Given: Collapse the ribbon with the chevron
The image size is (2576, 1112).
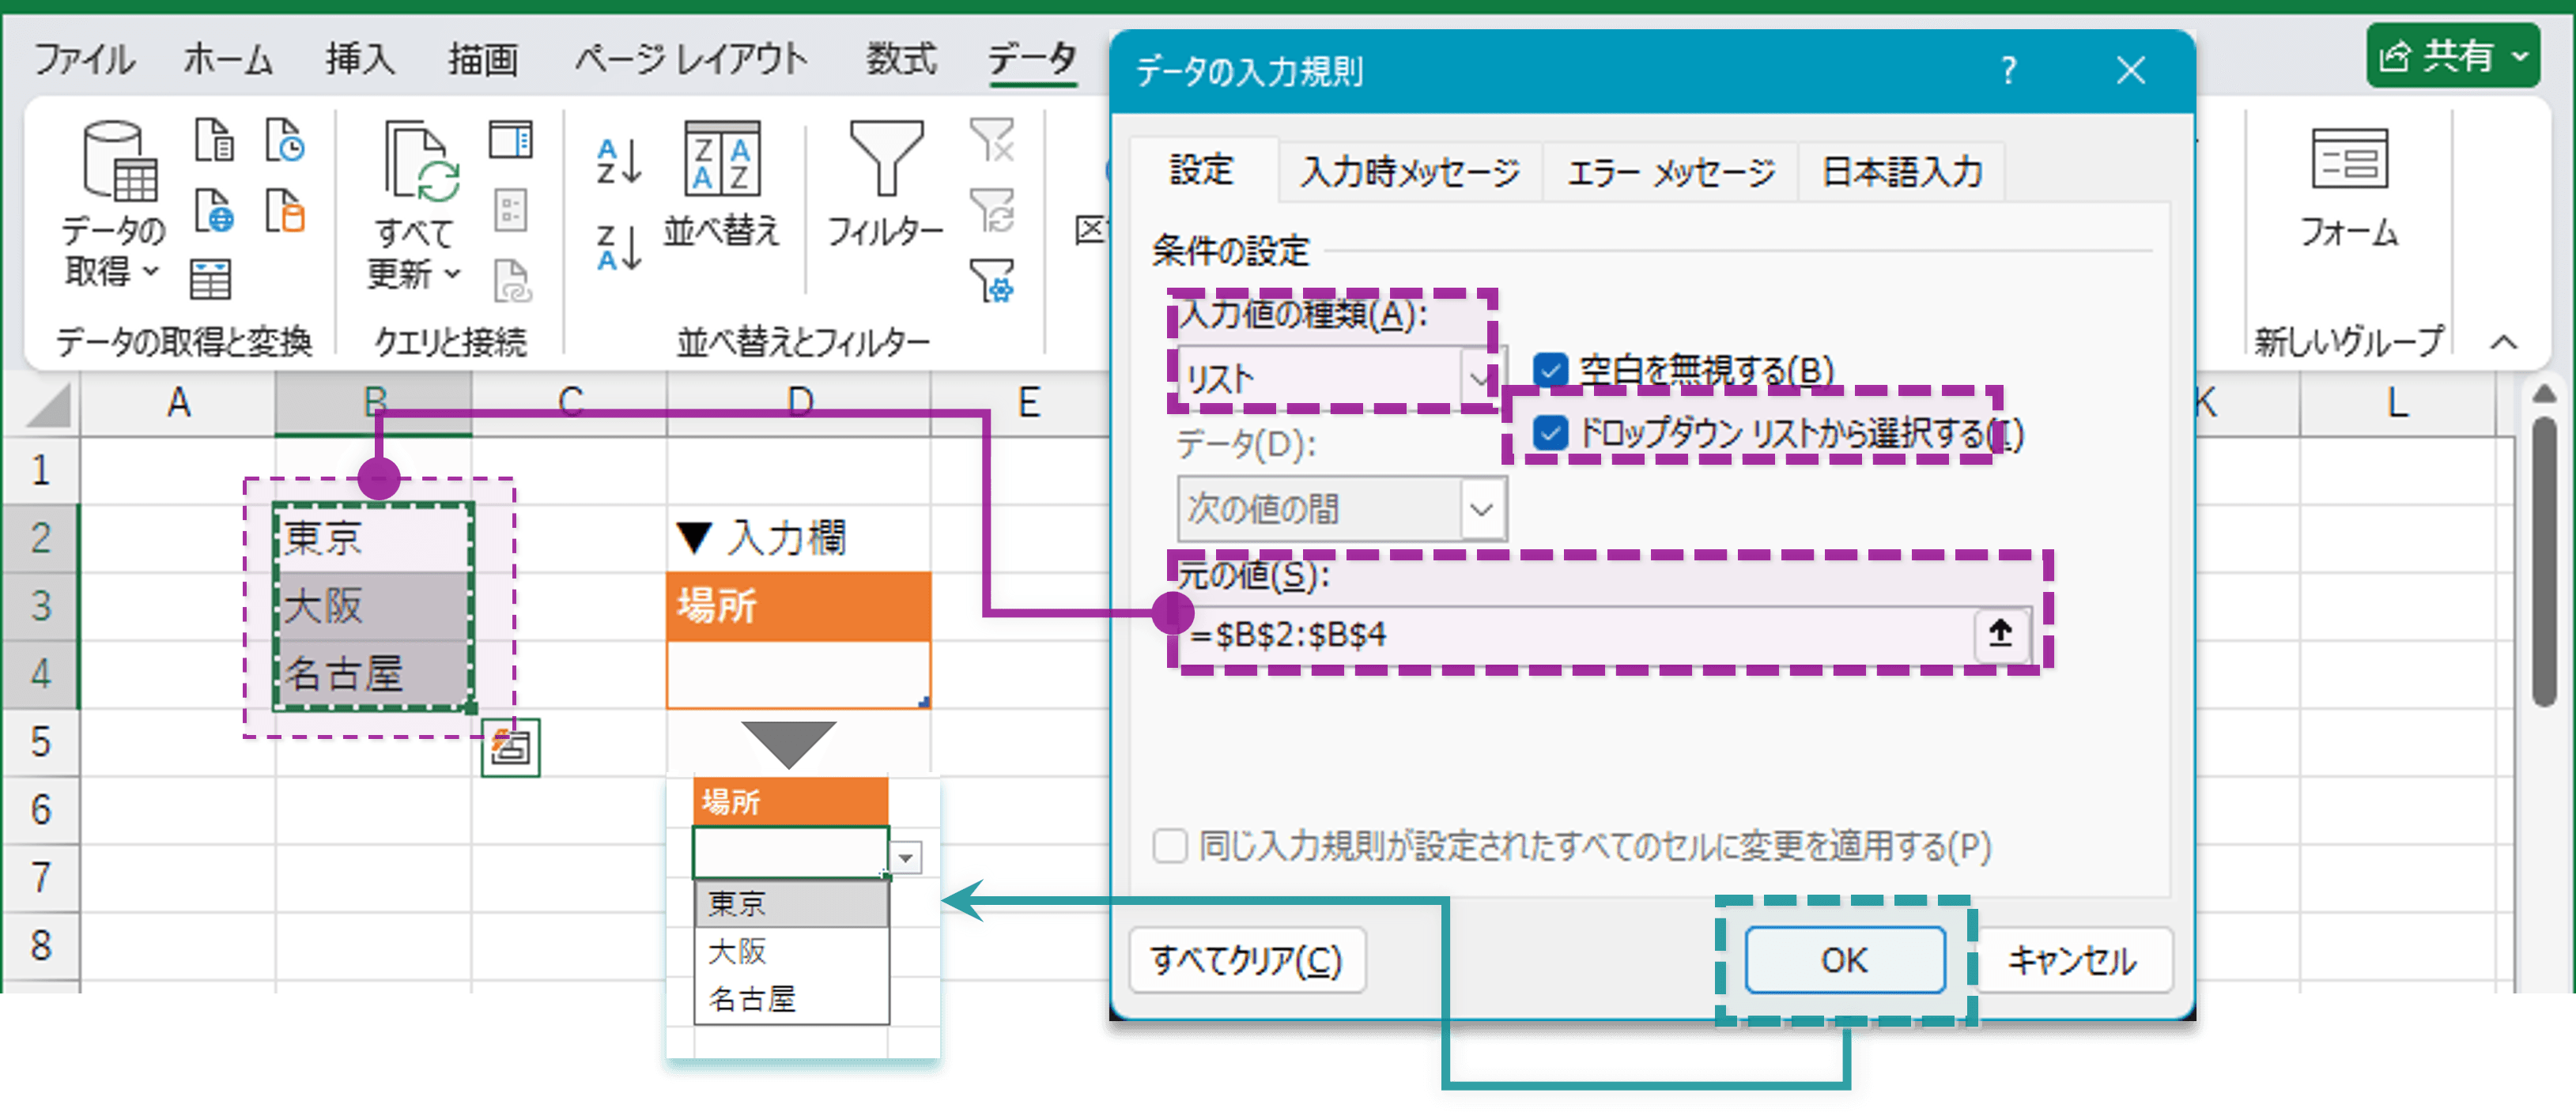Looking at the screenshot, I should (x=2503, y=343).
